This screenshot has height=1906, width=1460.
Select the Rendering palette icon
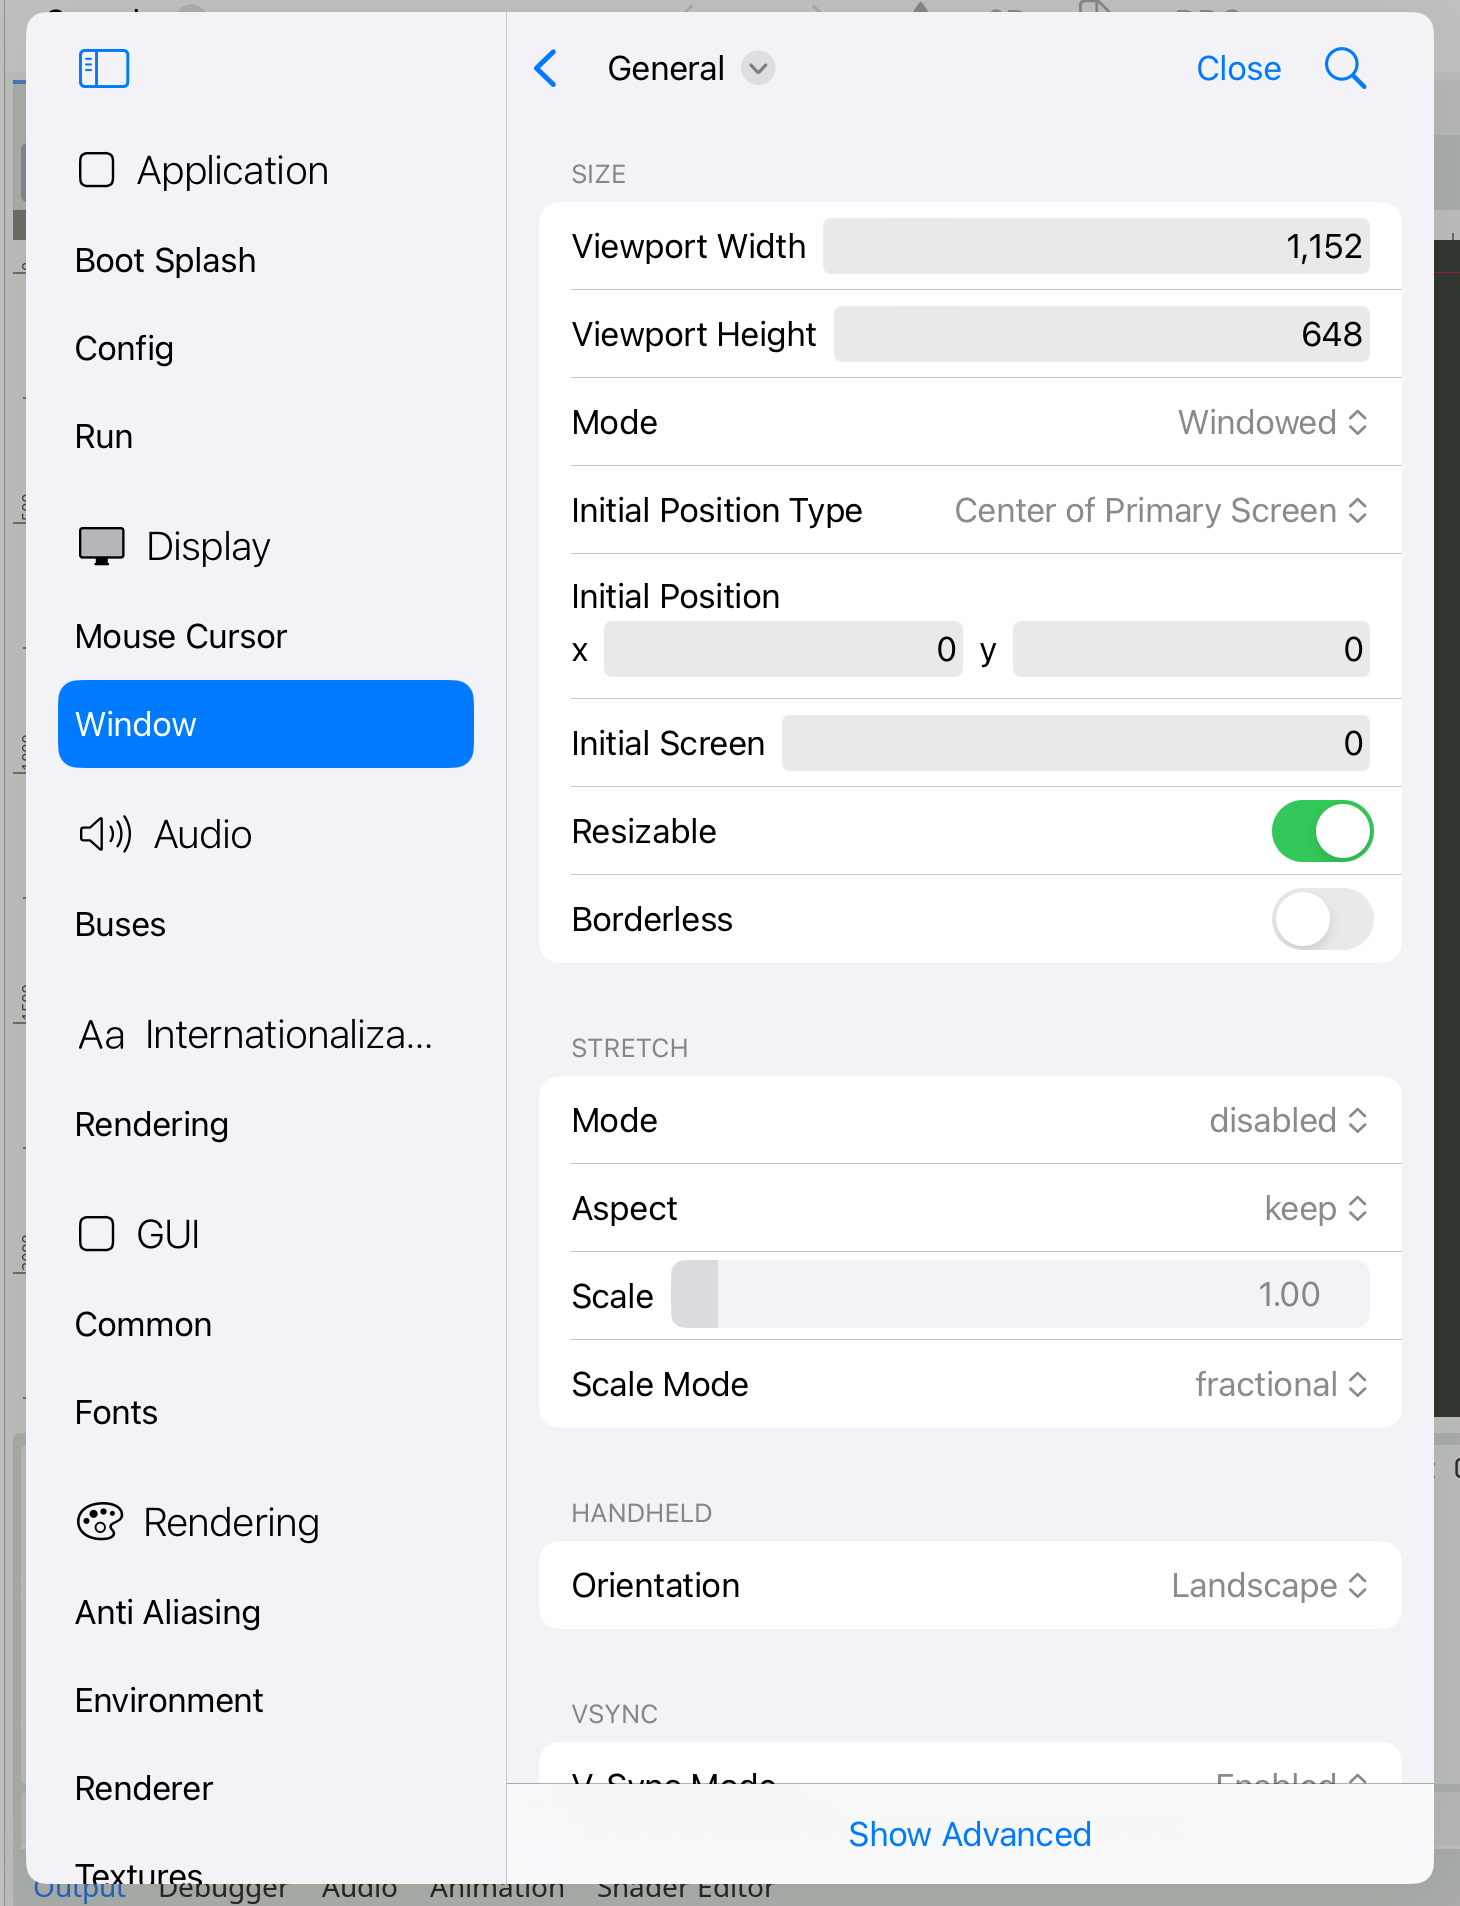click(x=100, y=1522)
